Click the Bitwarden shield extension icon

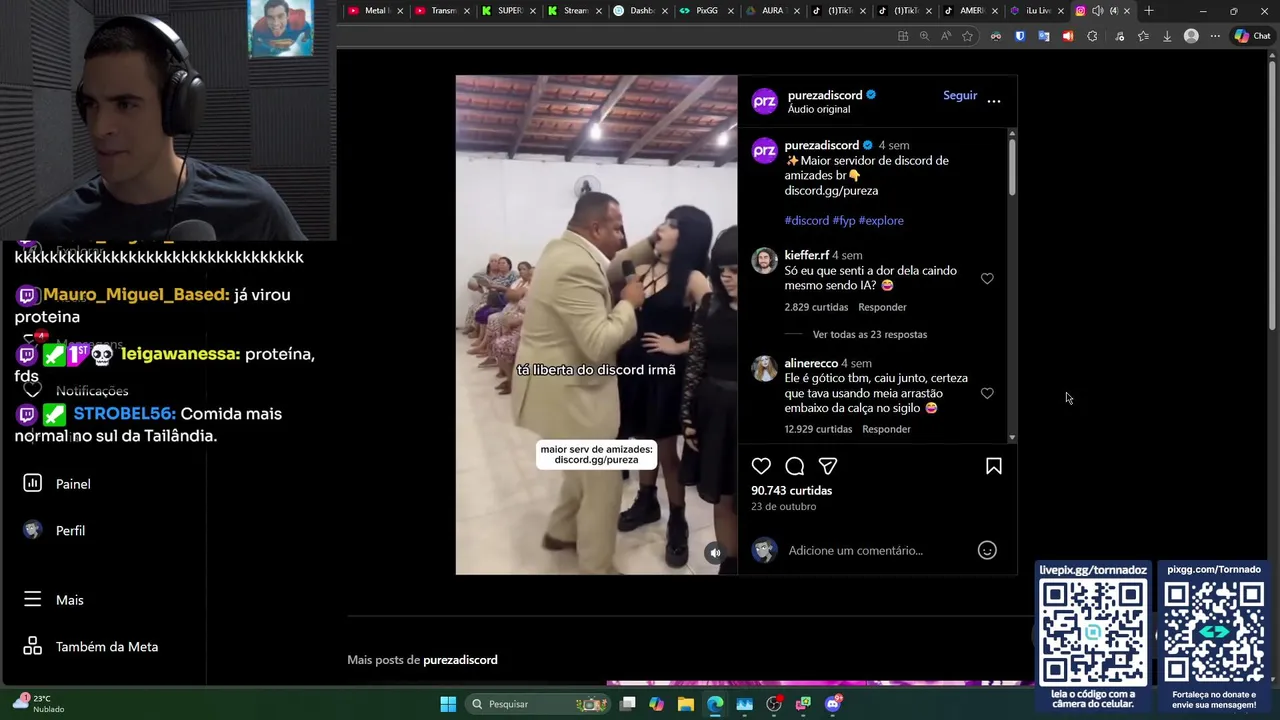pyautogui.click(x=1020, y=36)
